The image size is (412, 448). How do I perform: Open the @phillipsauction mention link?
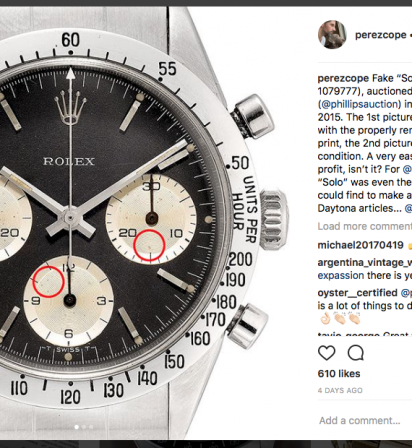click(x=361, y=104)
